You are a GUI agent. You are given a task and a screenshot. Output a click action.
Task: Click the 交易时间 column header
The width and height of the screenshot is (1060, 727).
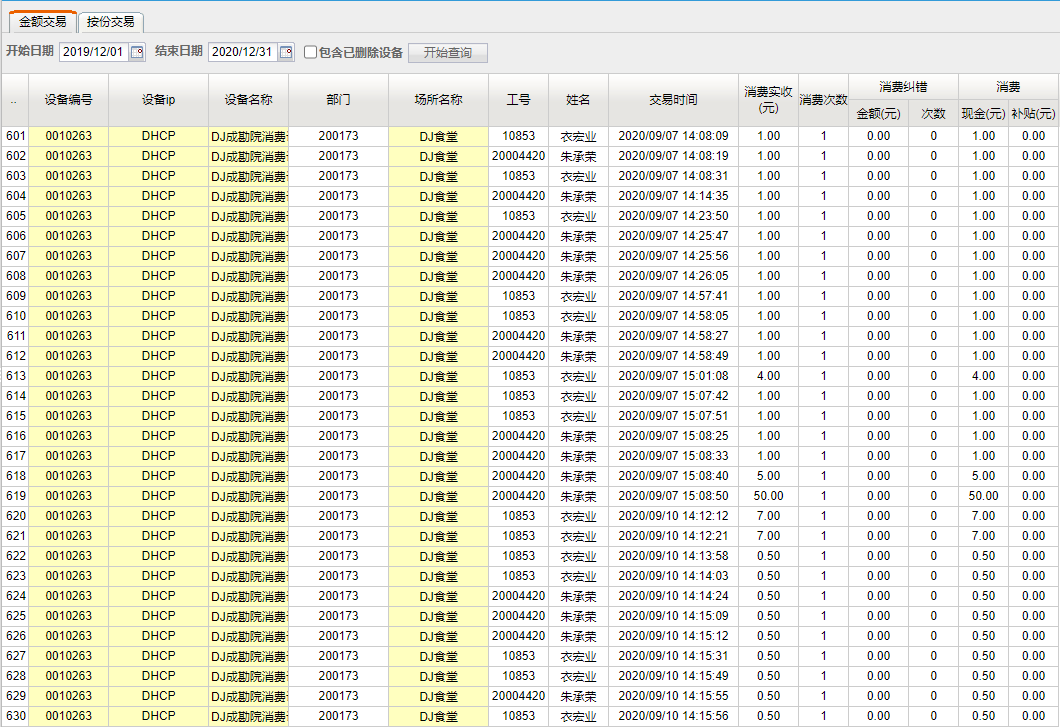pyautogui.click(x=673, y=100)
